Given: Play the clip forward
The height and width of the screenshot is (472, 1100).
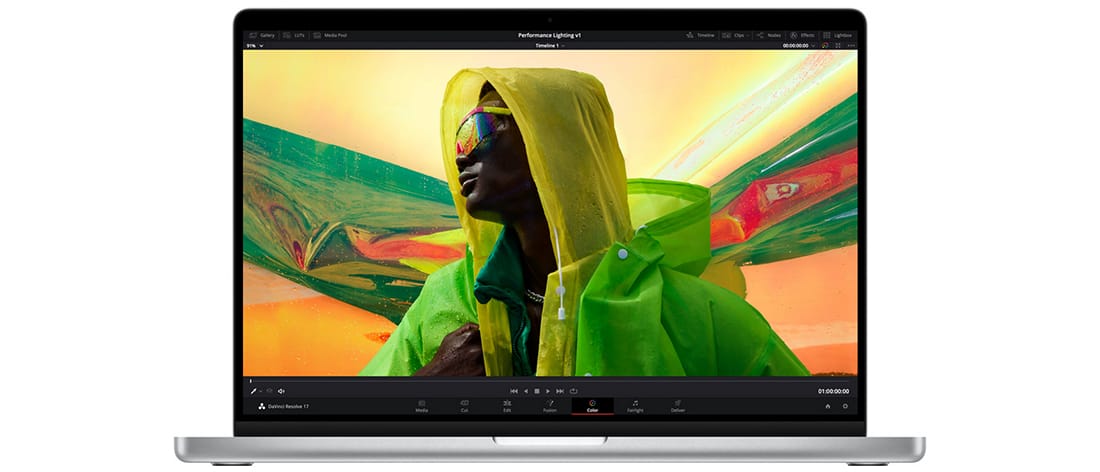Looking at the screenshot, I should coord(548,391).
